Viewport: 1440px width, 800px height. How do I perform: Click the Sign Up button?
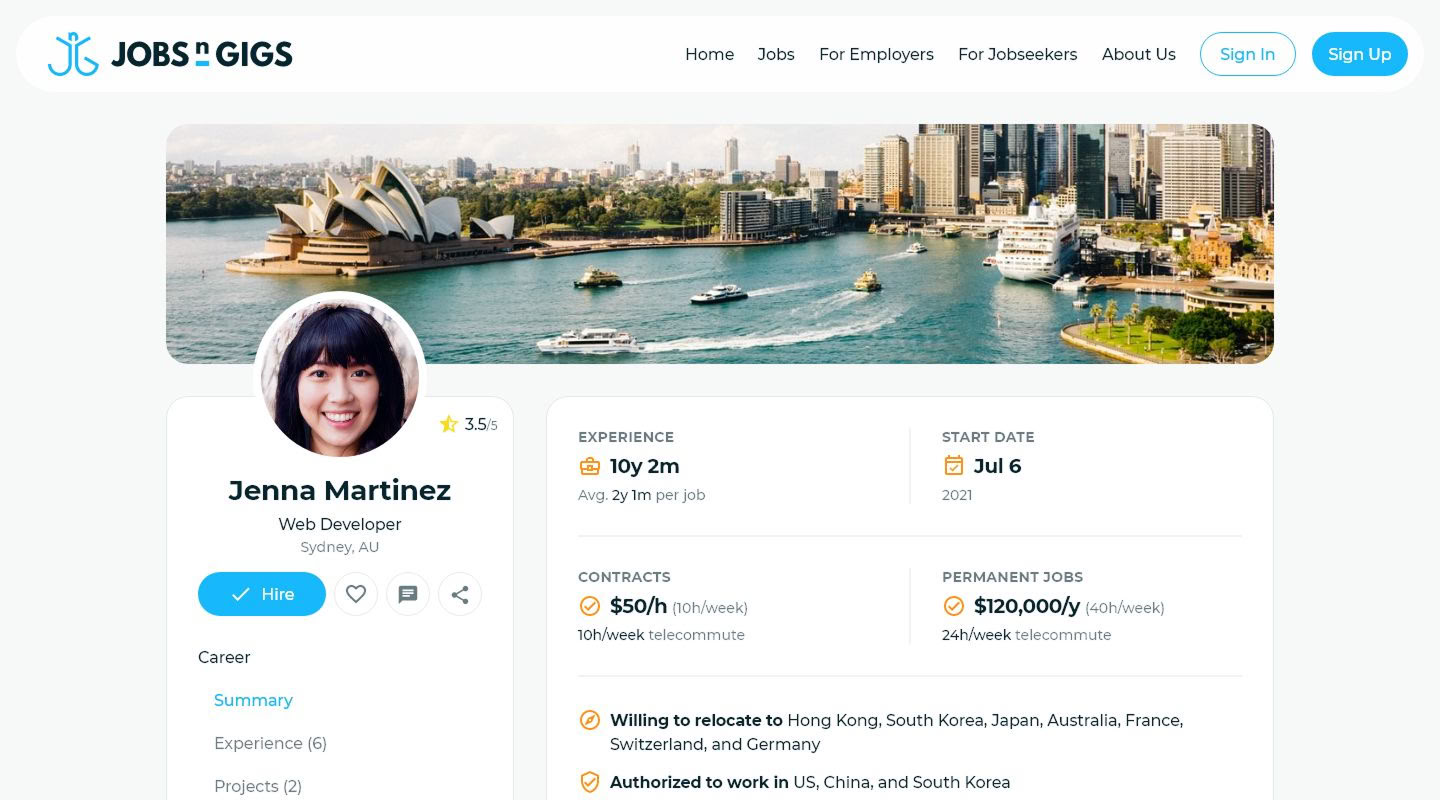tap(1359, 54)
